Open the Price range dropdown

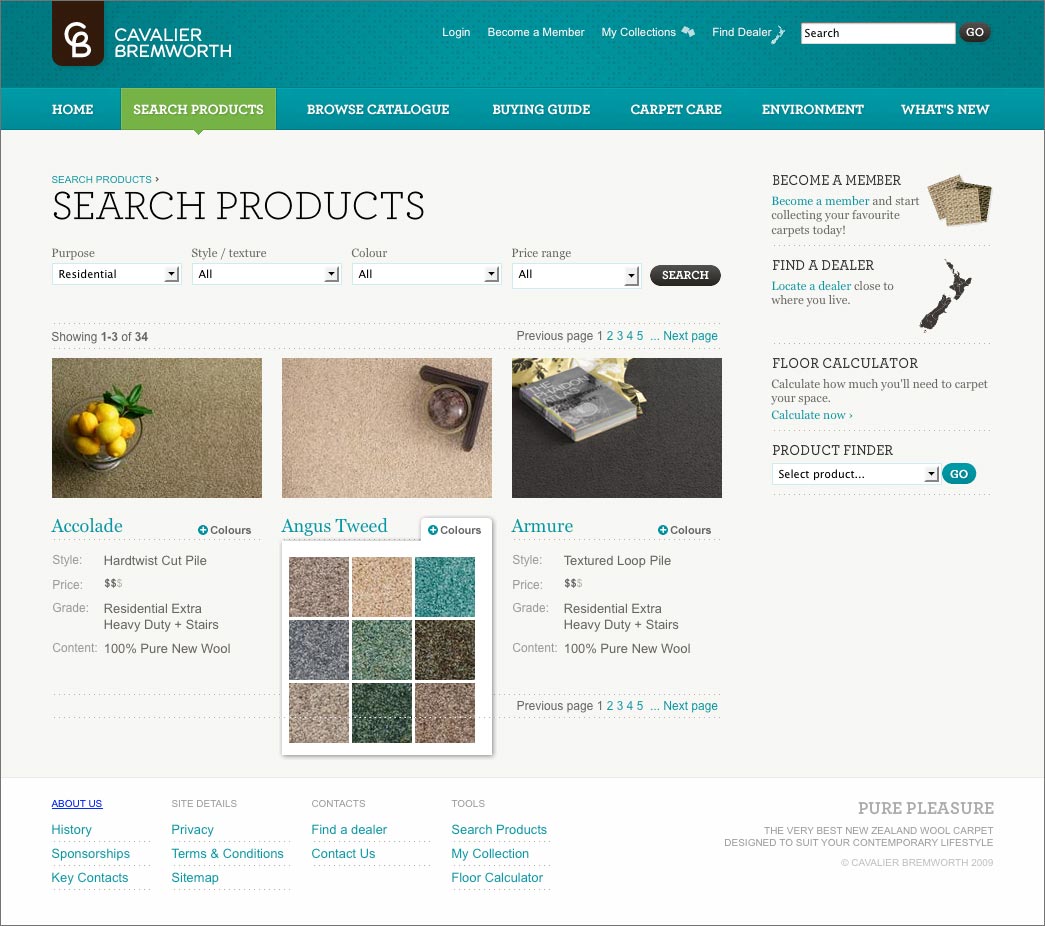[x=576, y=275]
